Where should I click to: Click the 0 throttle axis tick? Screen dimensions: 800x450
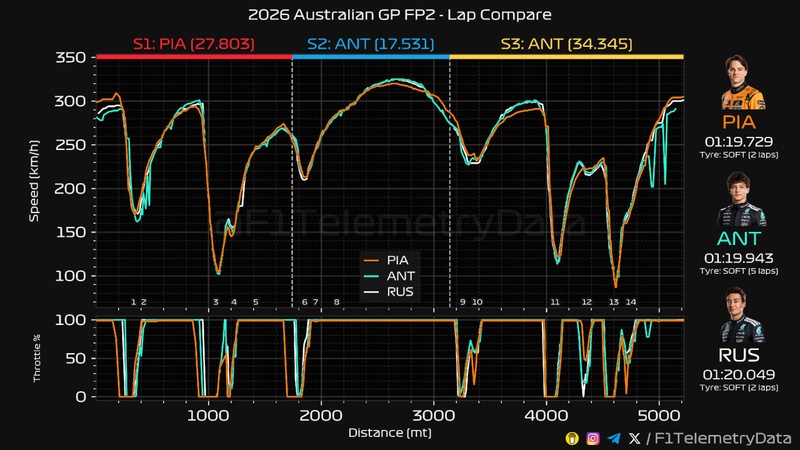pyautogui.click(x=81, y=397)
